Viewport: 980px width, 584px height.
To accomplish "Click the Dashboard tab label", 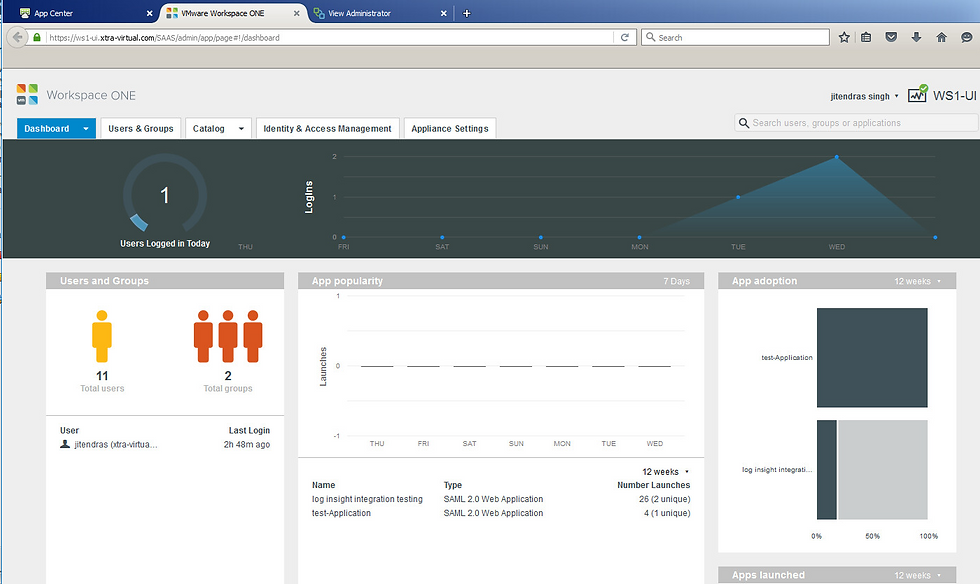I will click(46, 128).
